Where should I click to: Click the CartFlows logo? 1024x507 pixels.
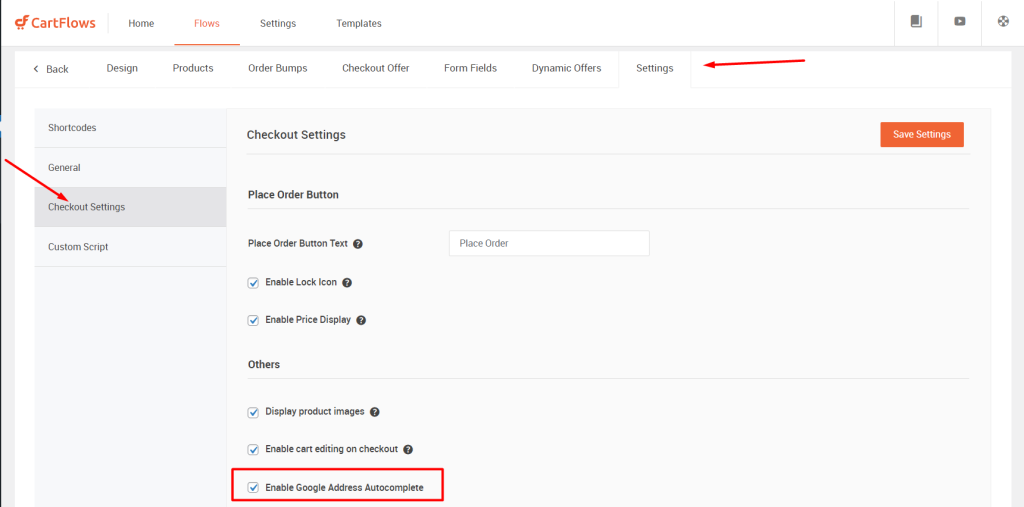[x=55, y=23]
